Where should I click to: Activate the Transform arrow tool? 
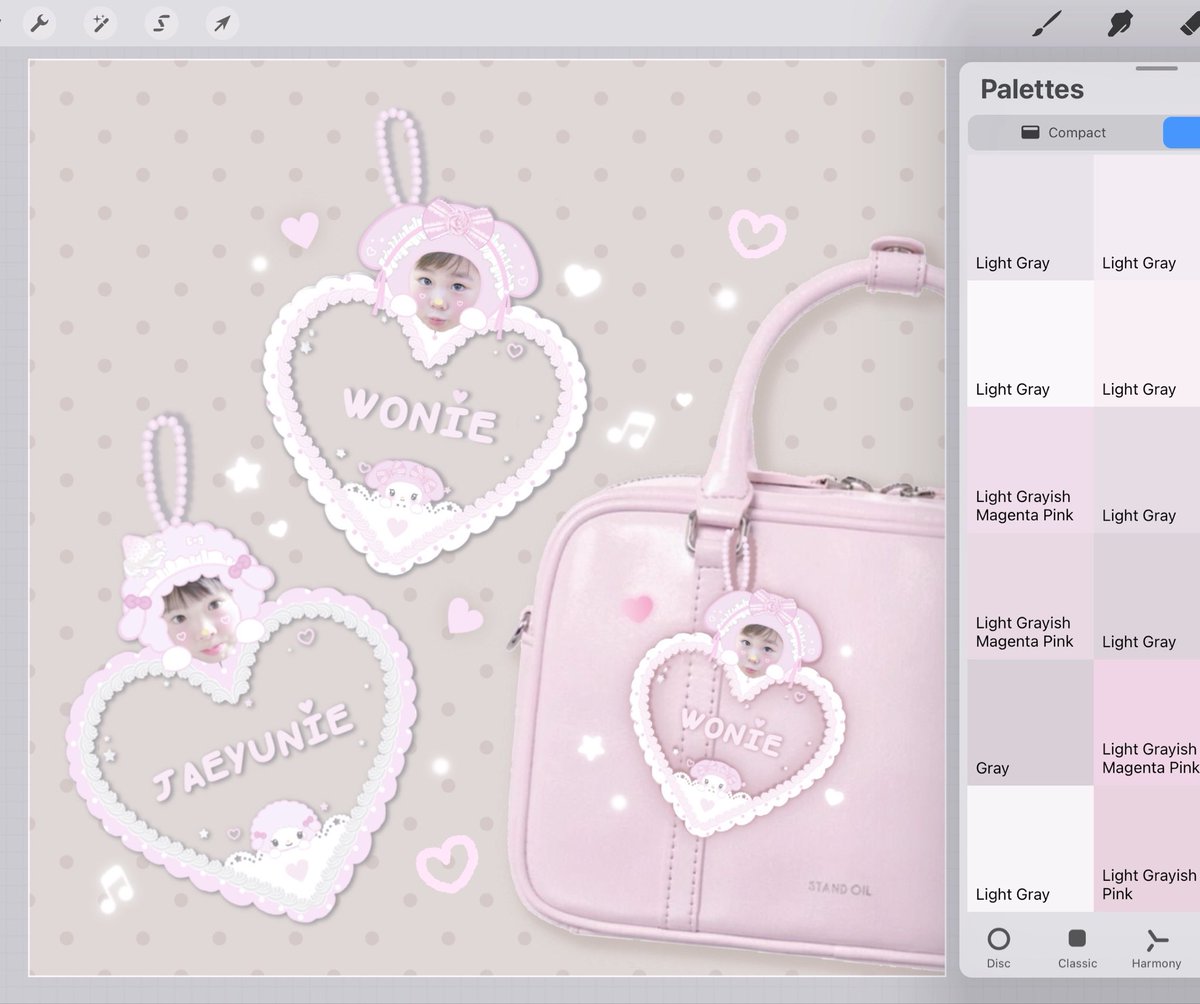tap(222, 22)
